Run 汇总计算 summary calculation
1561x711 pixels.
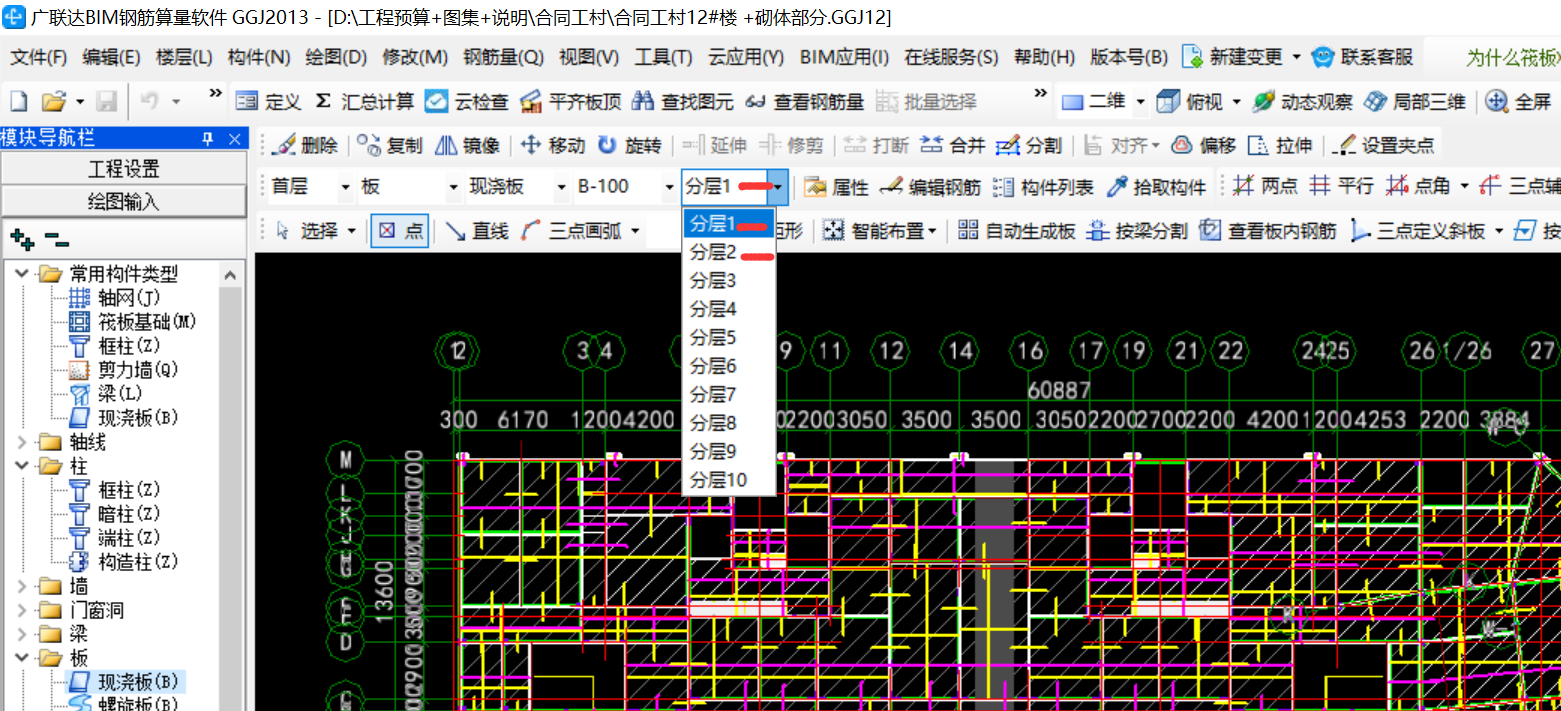pyautogui.click(x=364, y=101)
